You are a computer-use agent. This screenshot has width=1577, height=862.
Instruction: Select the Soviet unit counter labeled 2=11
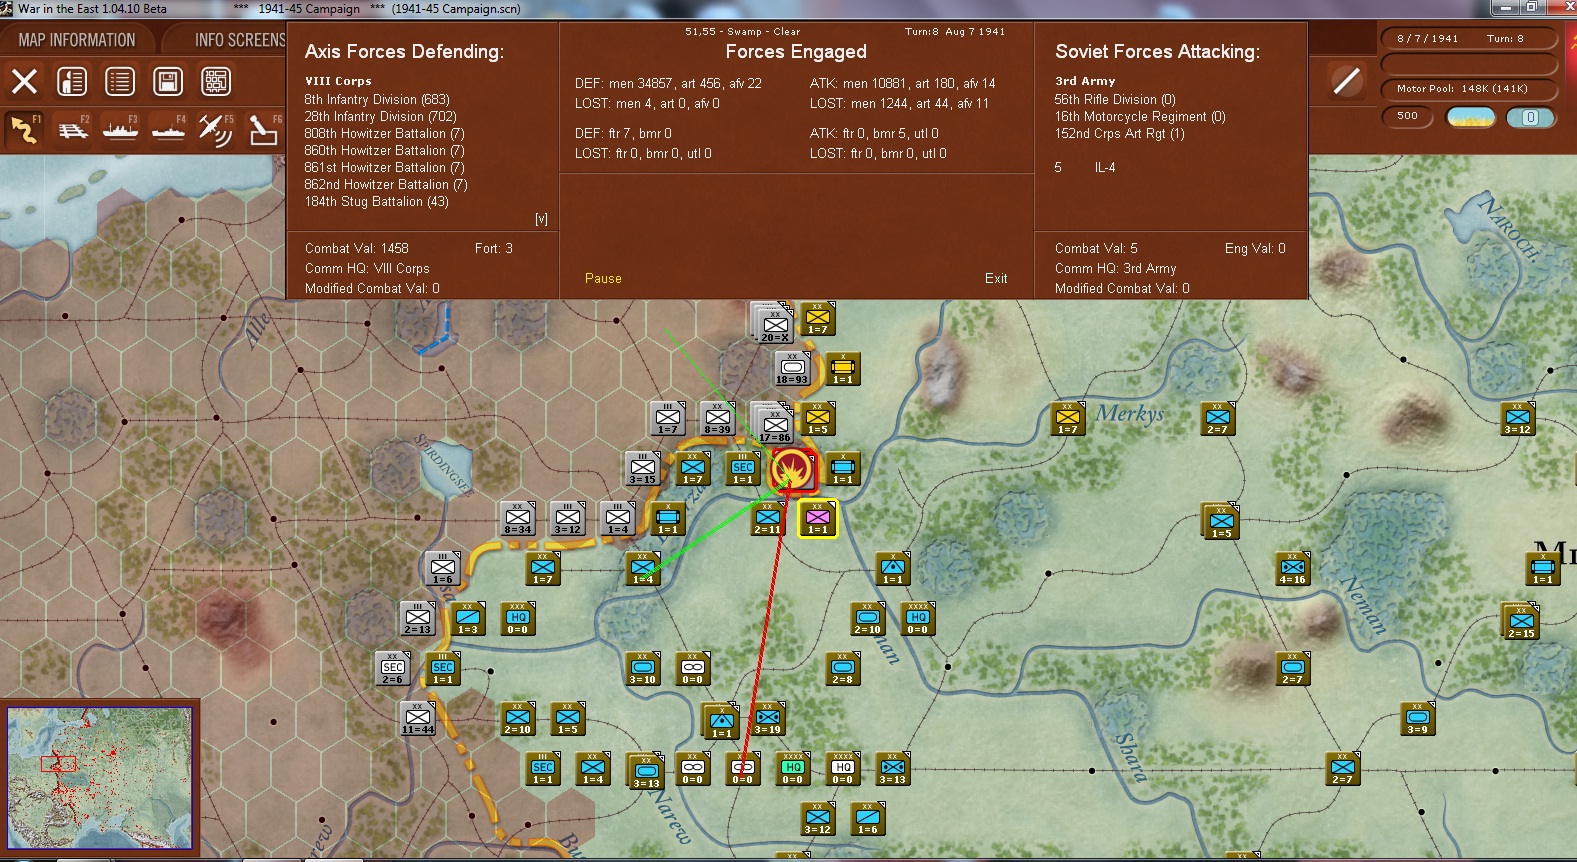point(767,518)
